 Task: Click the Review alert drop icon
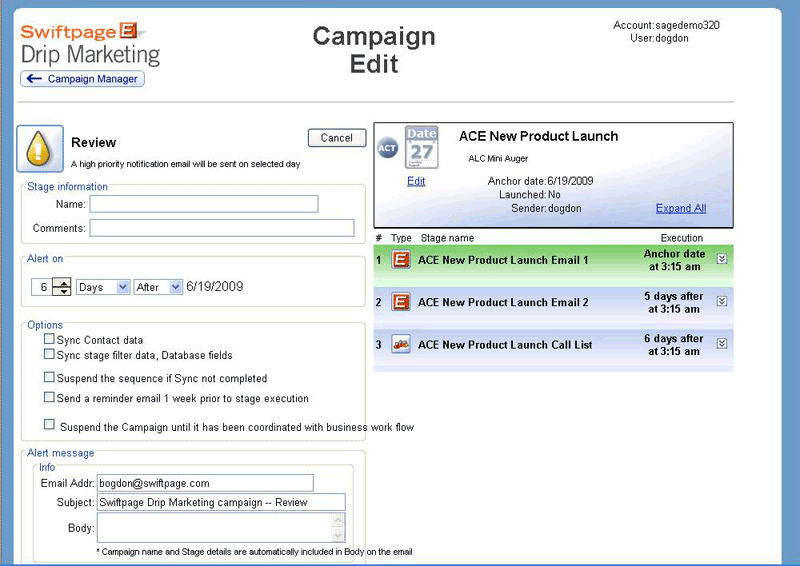40,149
